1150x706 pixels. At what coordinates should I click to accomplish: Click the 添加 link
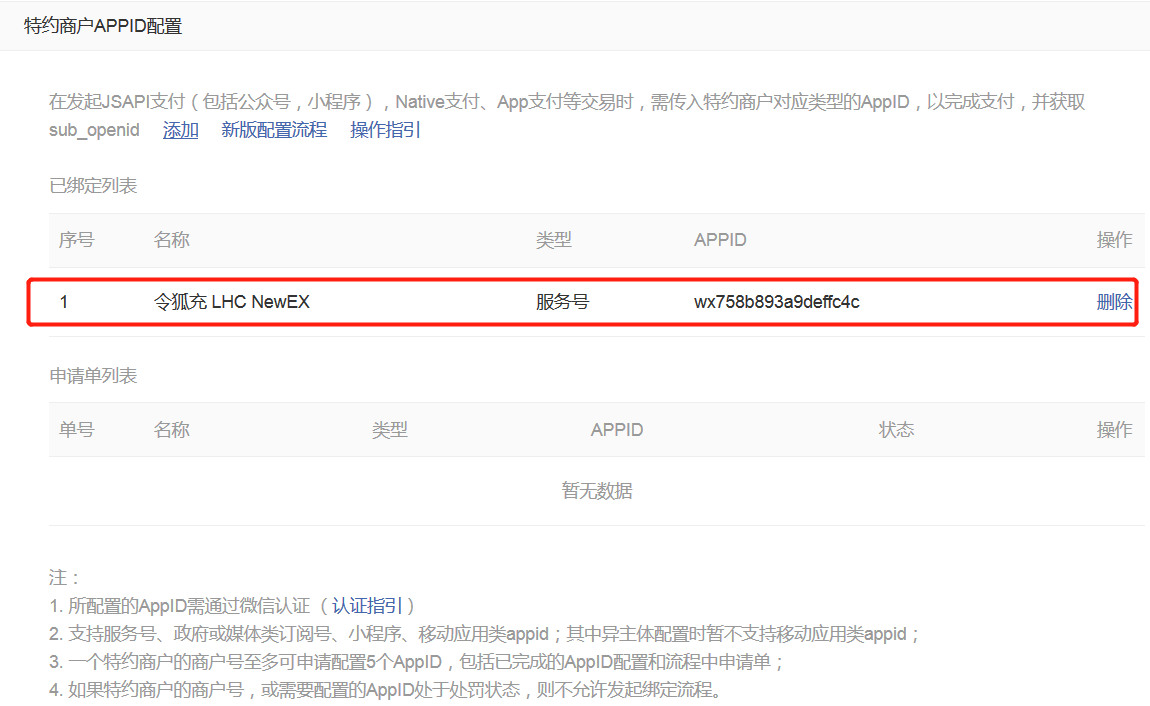[x=181, y=130]
